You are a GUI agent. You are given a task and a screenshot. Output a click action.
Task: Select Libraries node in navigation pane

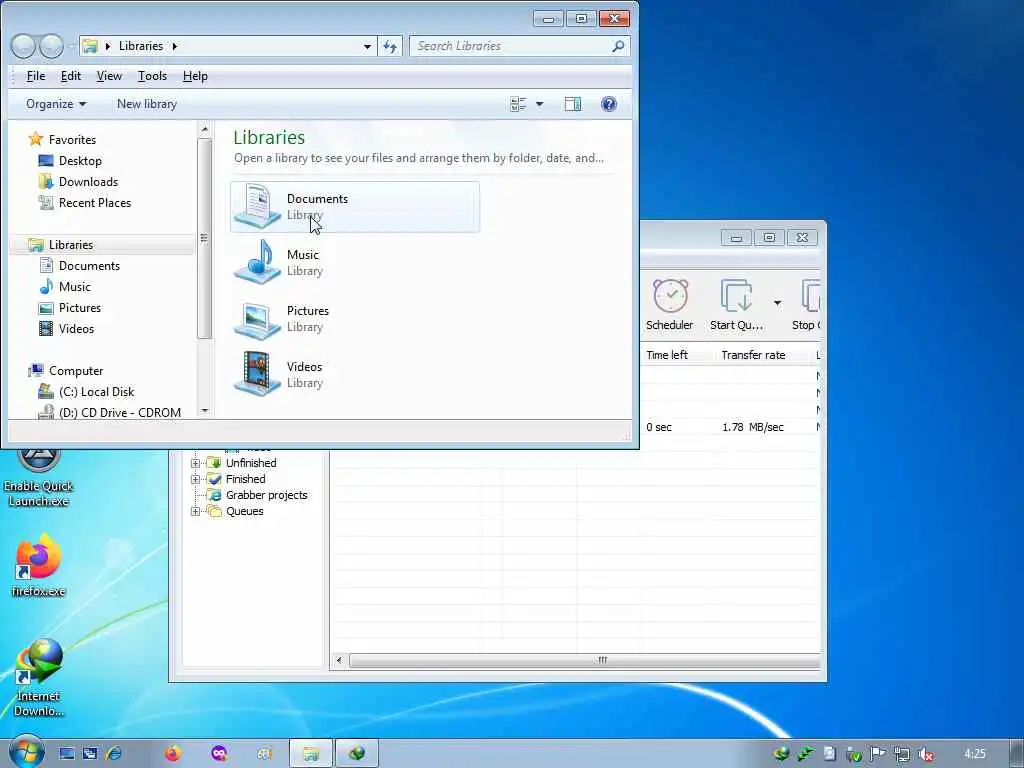pyautogui.click(x=61, y=244)
